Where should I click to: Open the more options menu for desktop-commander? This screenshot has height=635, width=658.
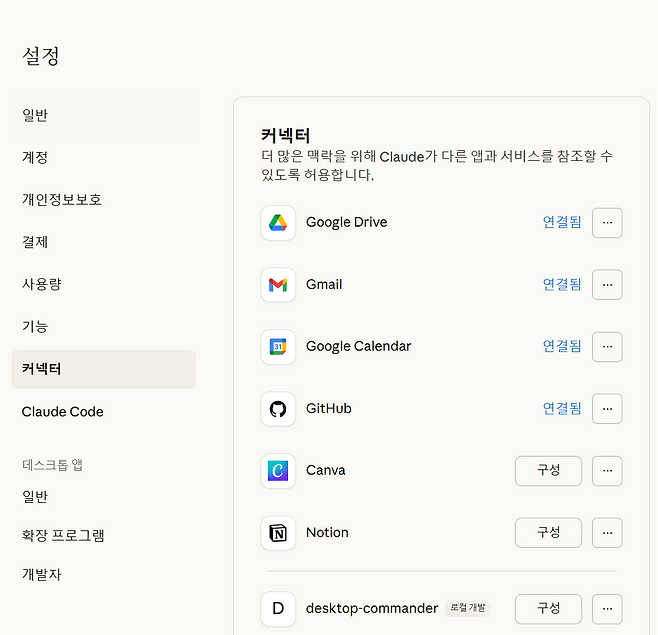click(607, 609)
